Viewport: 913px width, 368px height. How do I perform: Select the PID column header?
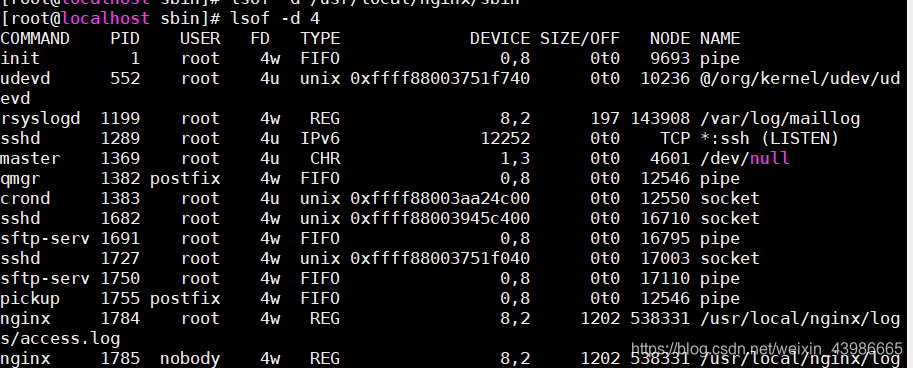pos(125,39)
